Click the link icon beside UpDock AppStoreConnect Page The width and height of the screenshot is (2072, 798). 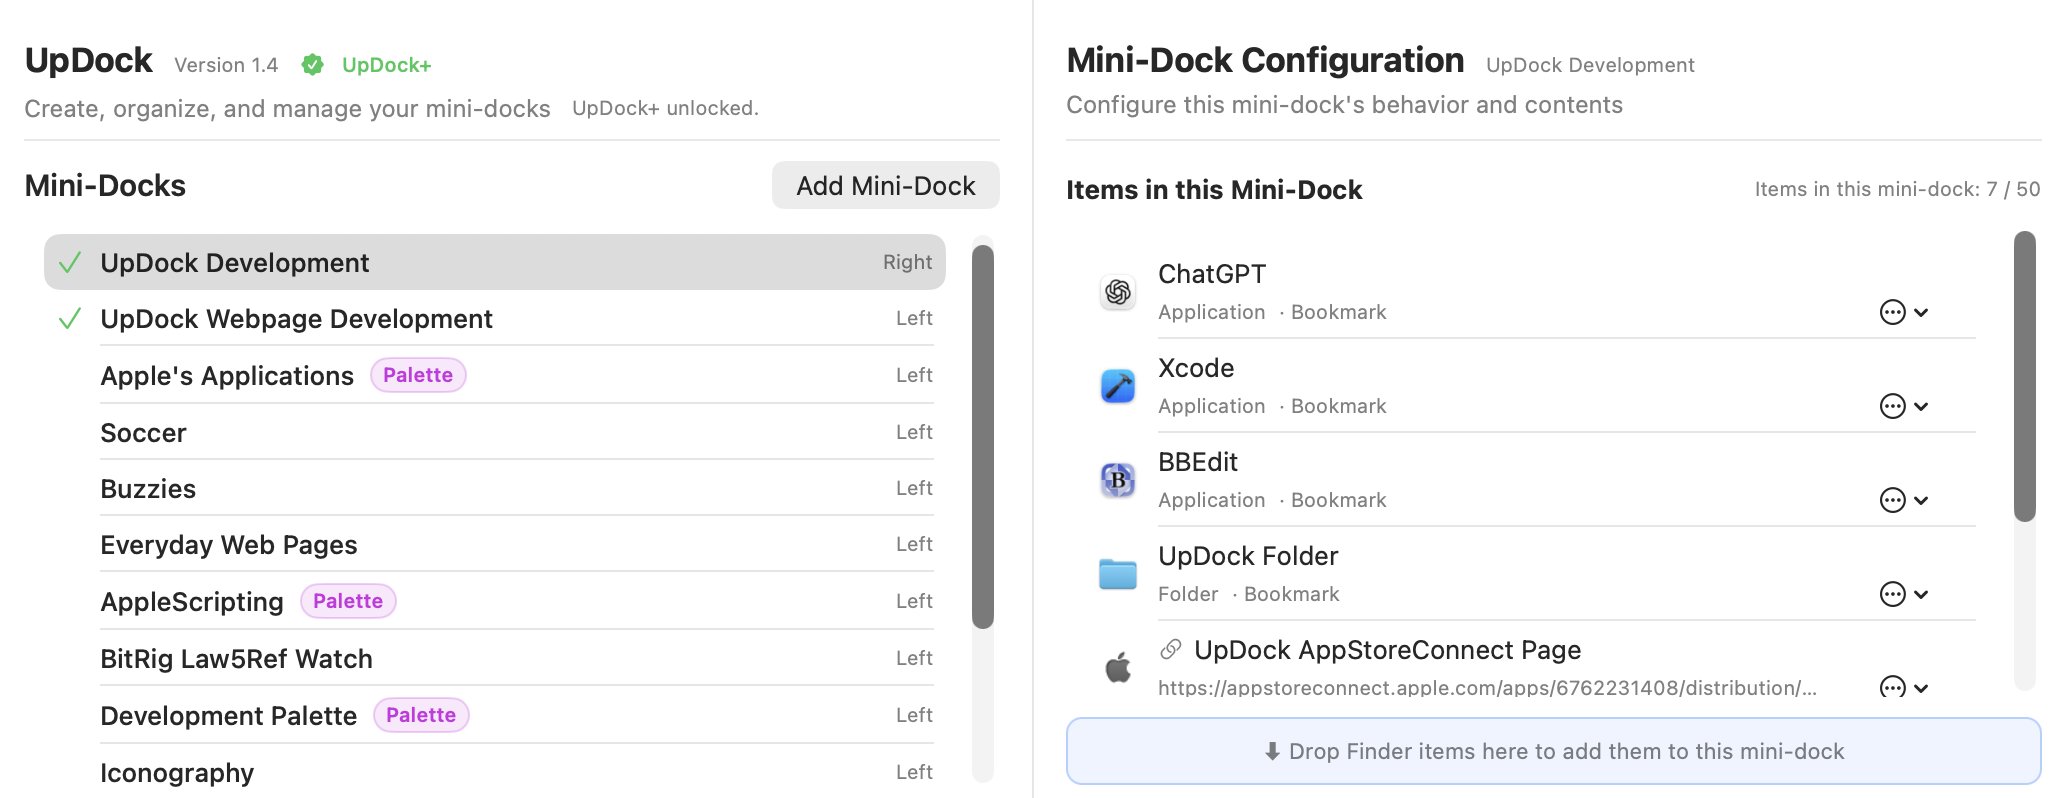[1171, 649]
